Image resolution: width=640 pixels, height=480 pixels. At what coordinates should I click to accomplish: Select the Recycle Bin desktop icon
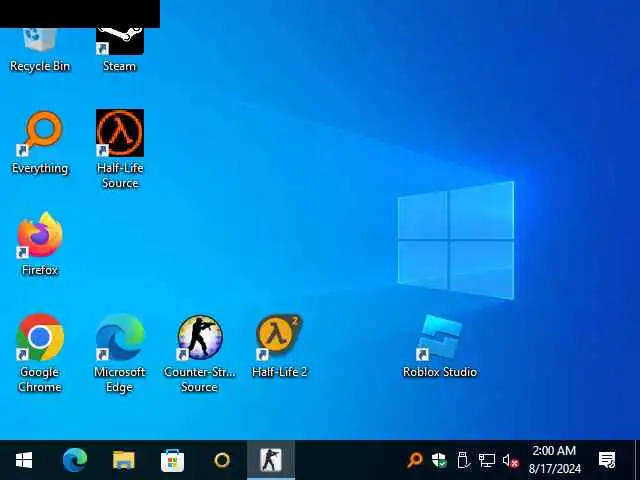[x=40, y=50]
